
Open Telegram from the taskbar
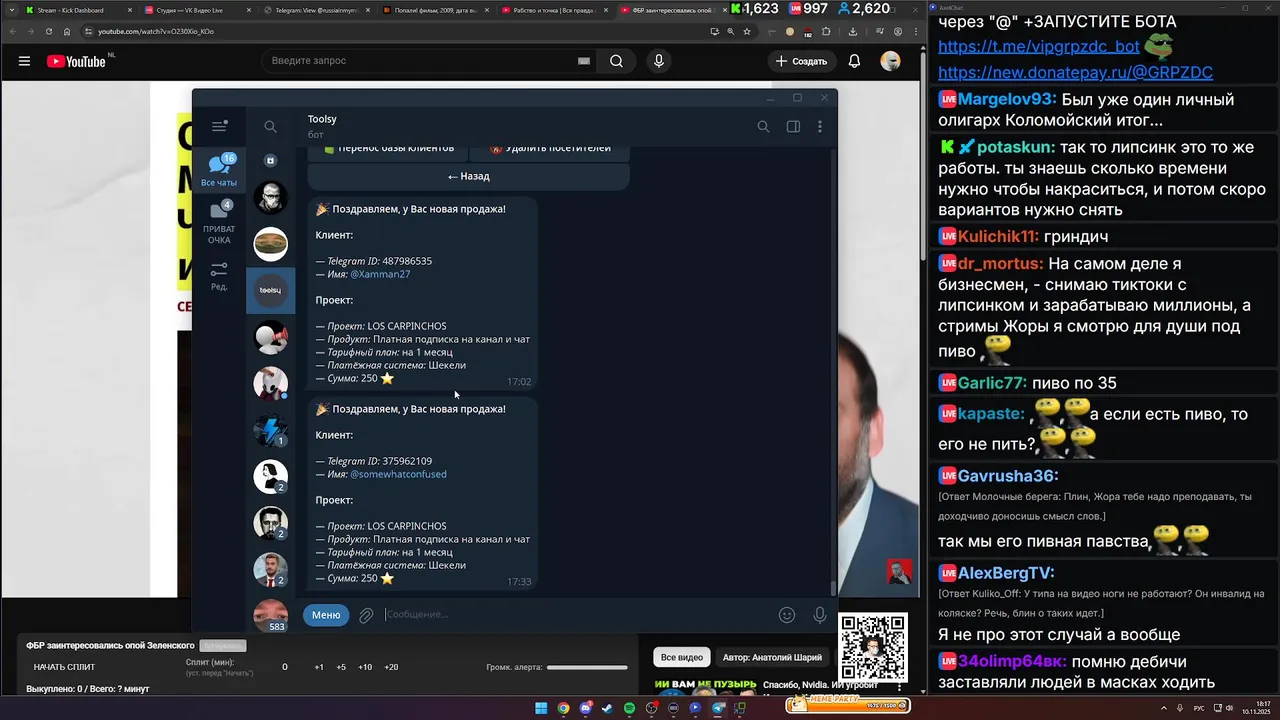[x=718, y=708]
